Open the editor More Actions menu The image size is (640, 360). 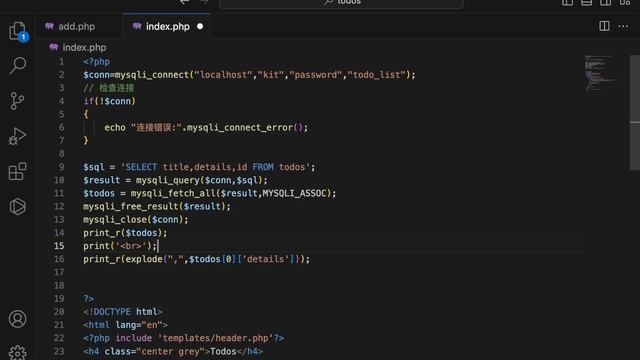[x=623, y=26]
